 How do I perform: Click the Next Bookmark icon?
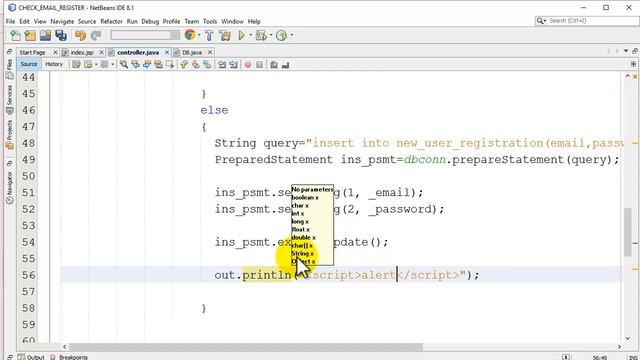[x=196, y=64]
